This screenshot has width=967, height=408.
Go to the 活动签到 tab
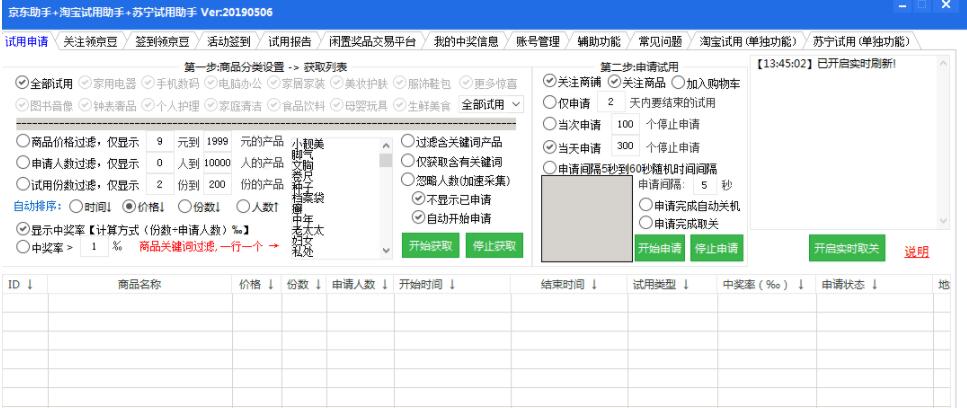point(228,42)
